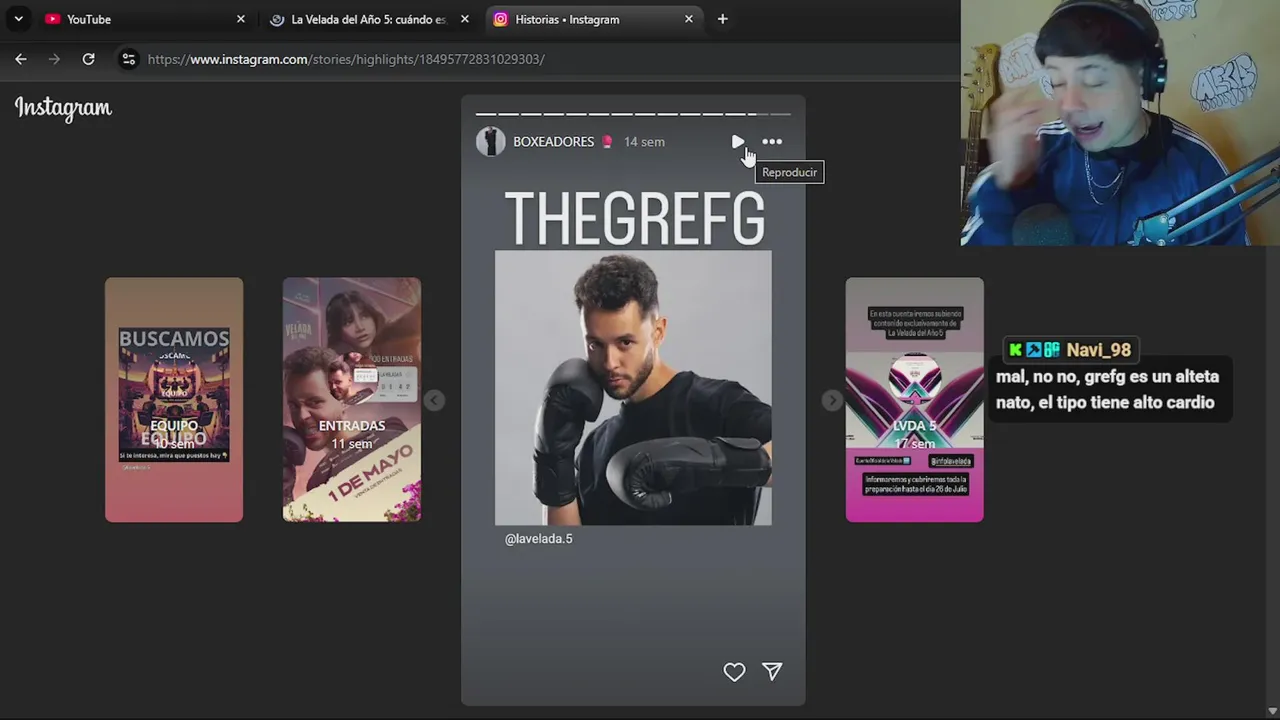Open the BOXEADORES highlight profile picture
Screen dimensions: 1280x720
tap(490, 142)
